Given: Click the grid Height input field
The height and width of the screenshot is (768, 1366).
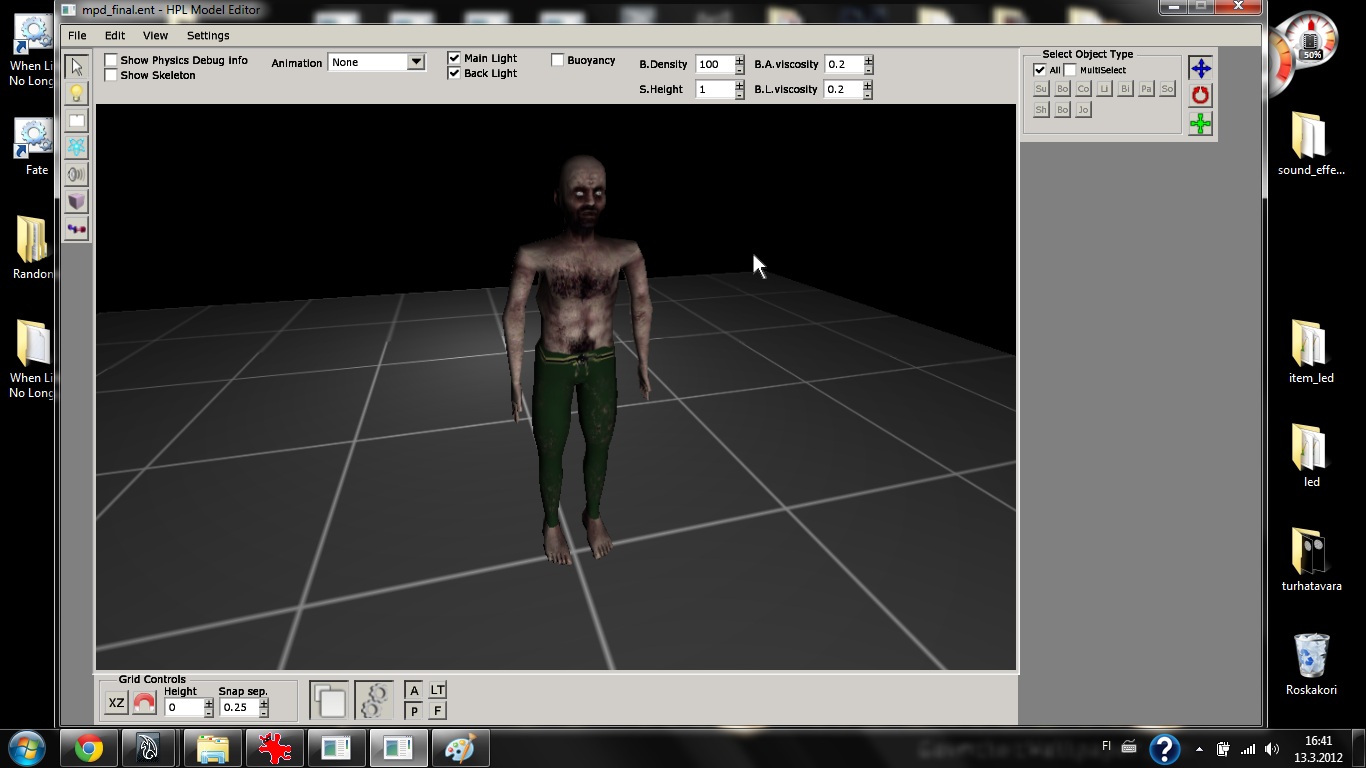Looking at the screenshot, I should pyautogui.click(x=183, y=707).
